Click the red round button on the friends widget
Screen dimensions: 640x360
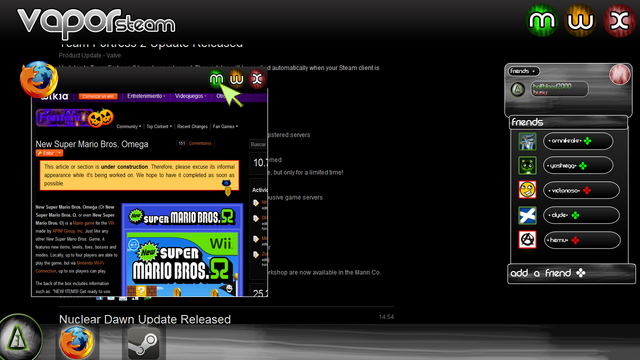point(620,74)
